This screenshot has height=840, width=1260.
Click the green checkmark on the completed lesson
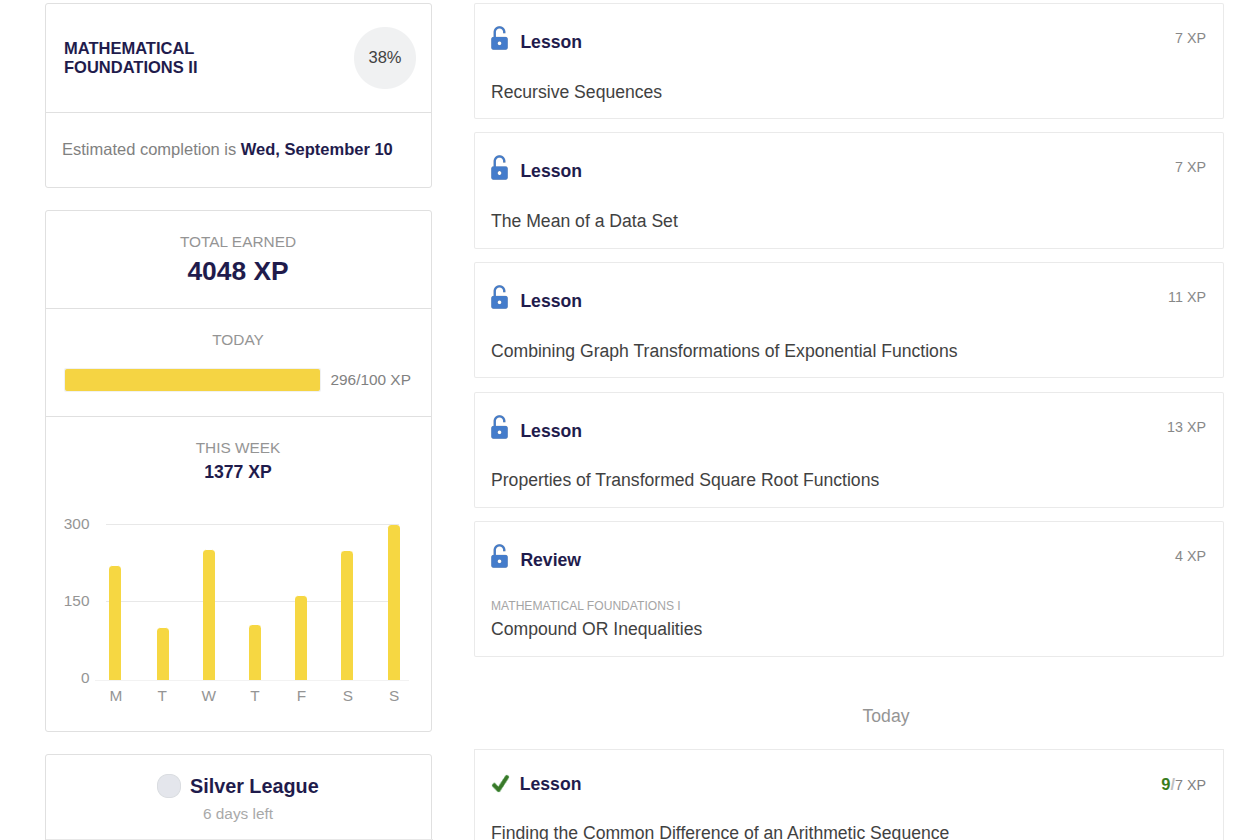[500, 784]
